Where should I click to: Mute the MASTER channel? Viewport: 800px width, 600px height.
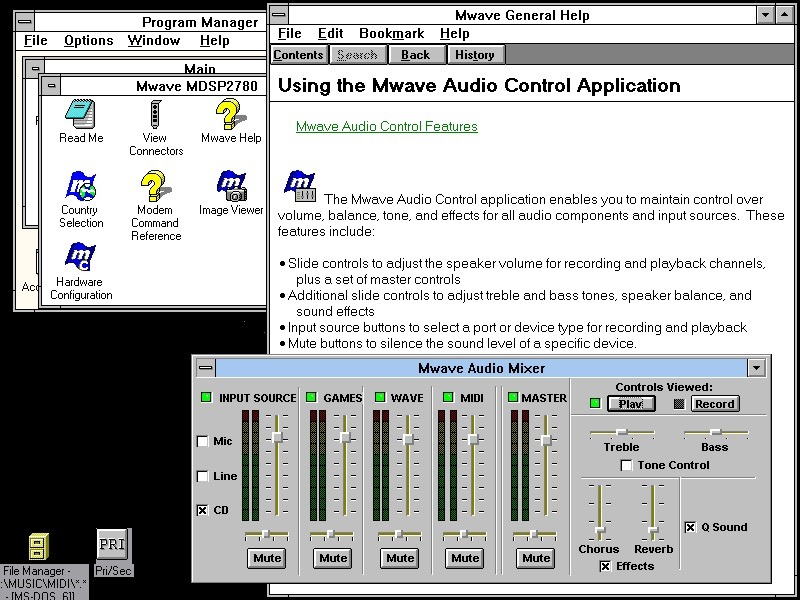(x=536, y=558)
